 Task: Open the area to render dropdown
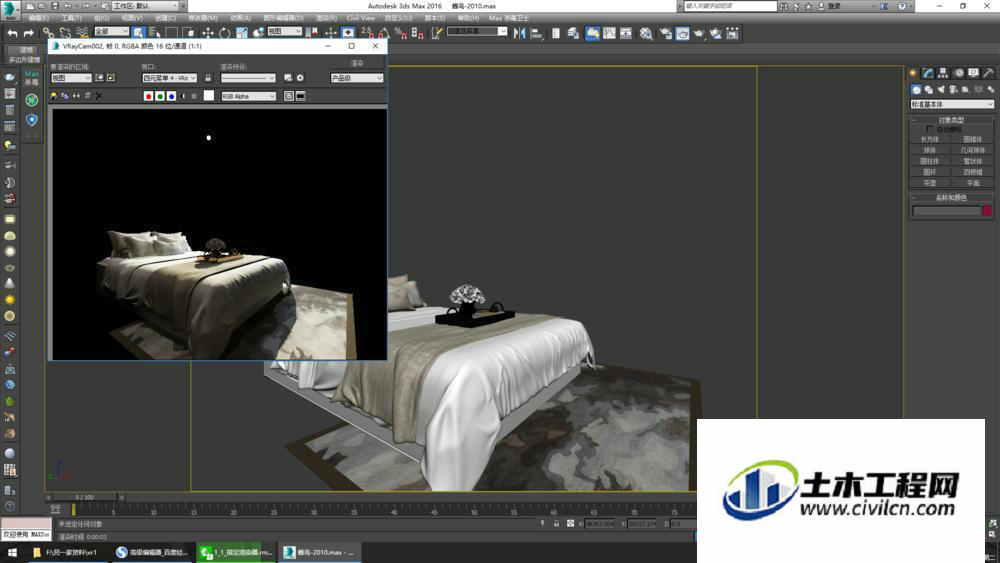71,78
